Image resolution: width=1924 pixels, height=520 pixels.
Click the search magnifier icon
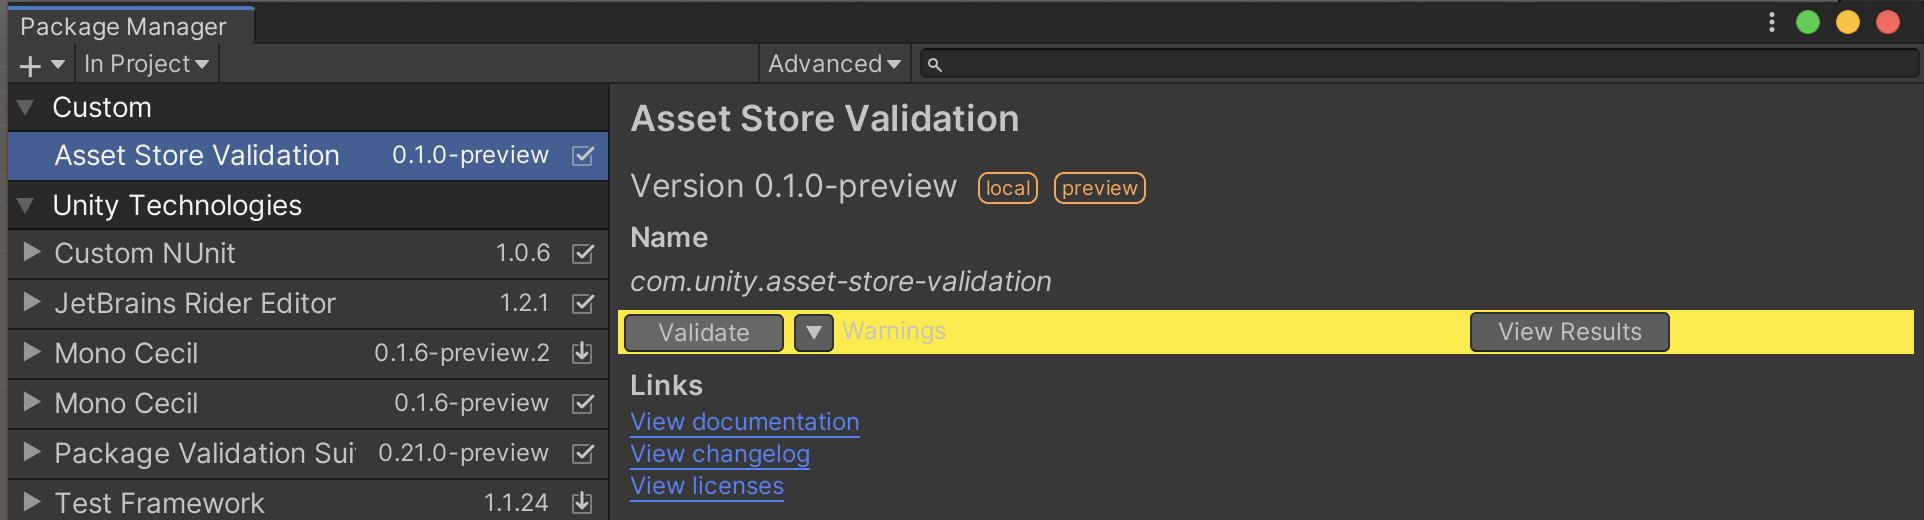click(934, 65)
